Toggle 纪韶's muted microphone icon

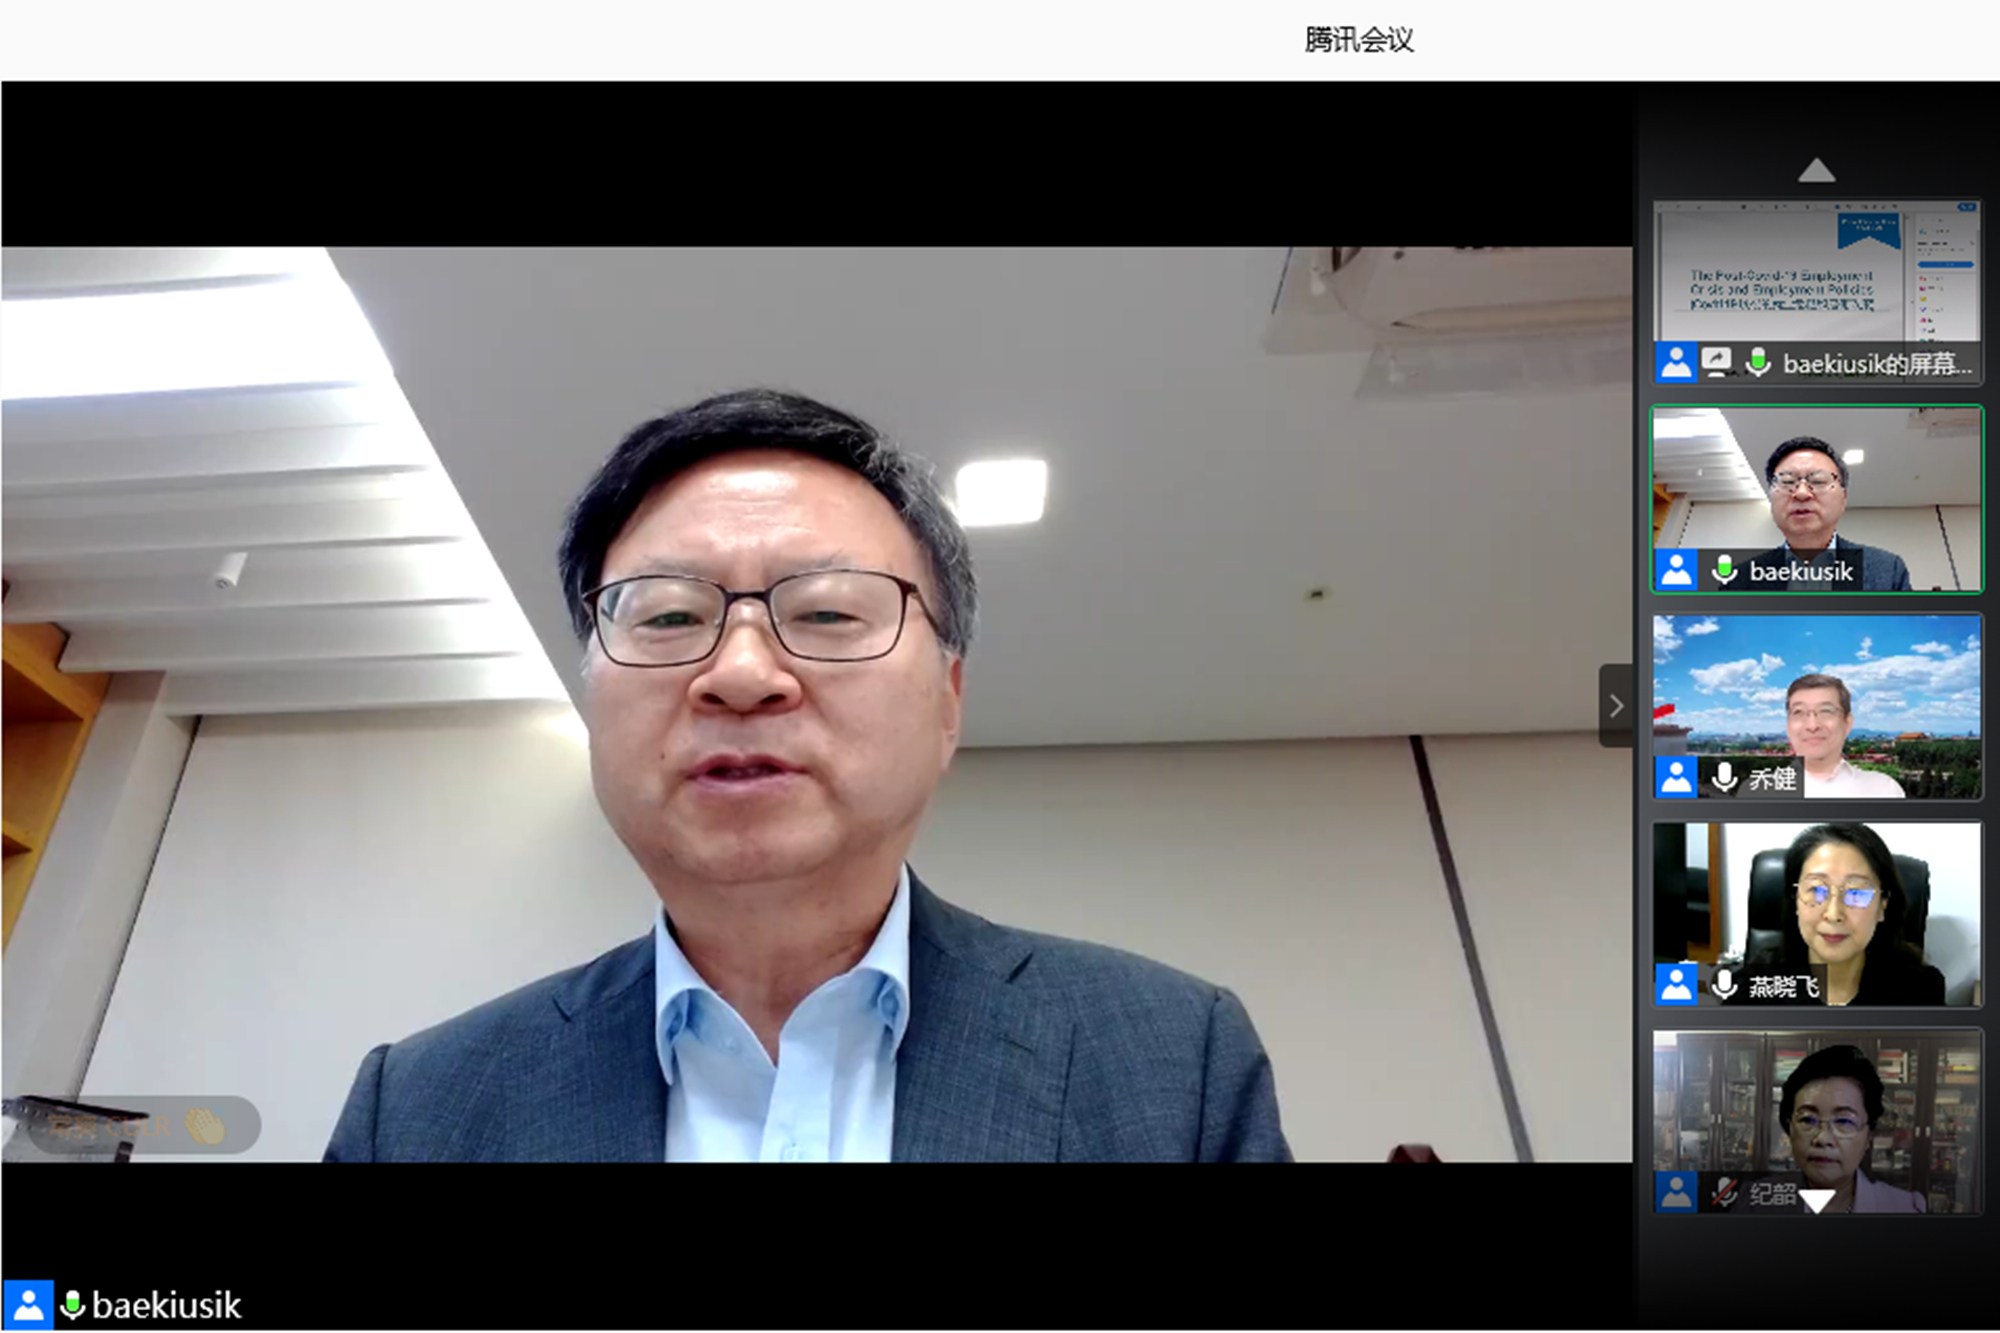click(1724, 1192)
